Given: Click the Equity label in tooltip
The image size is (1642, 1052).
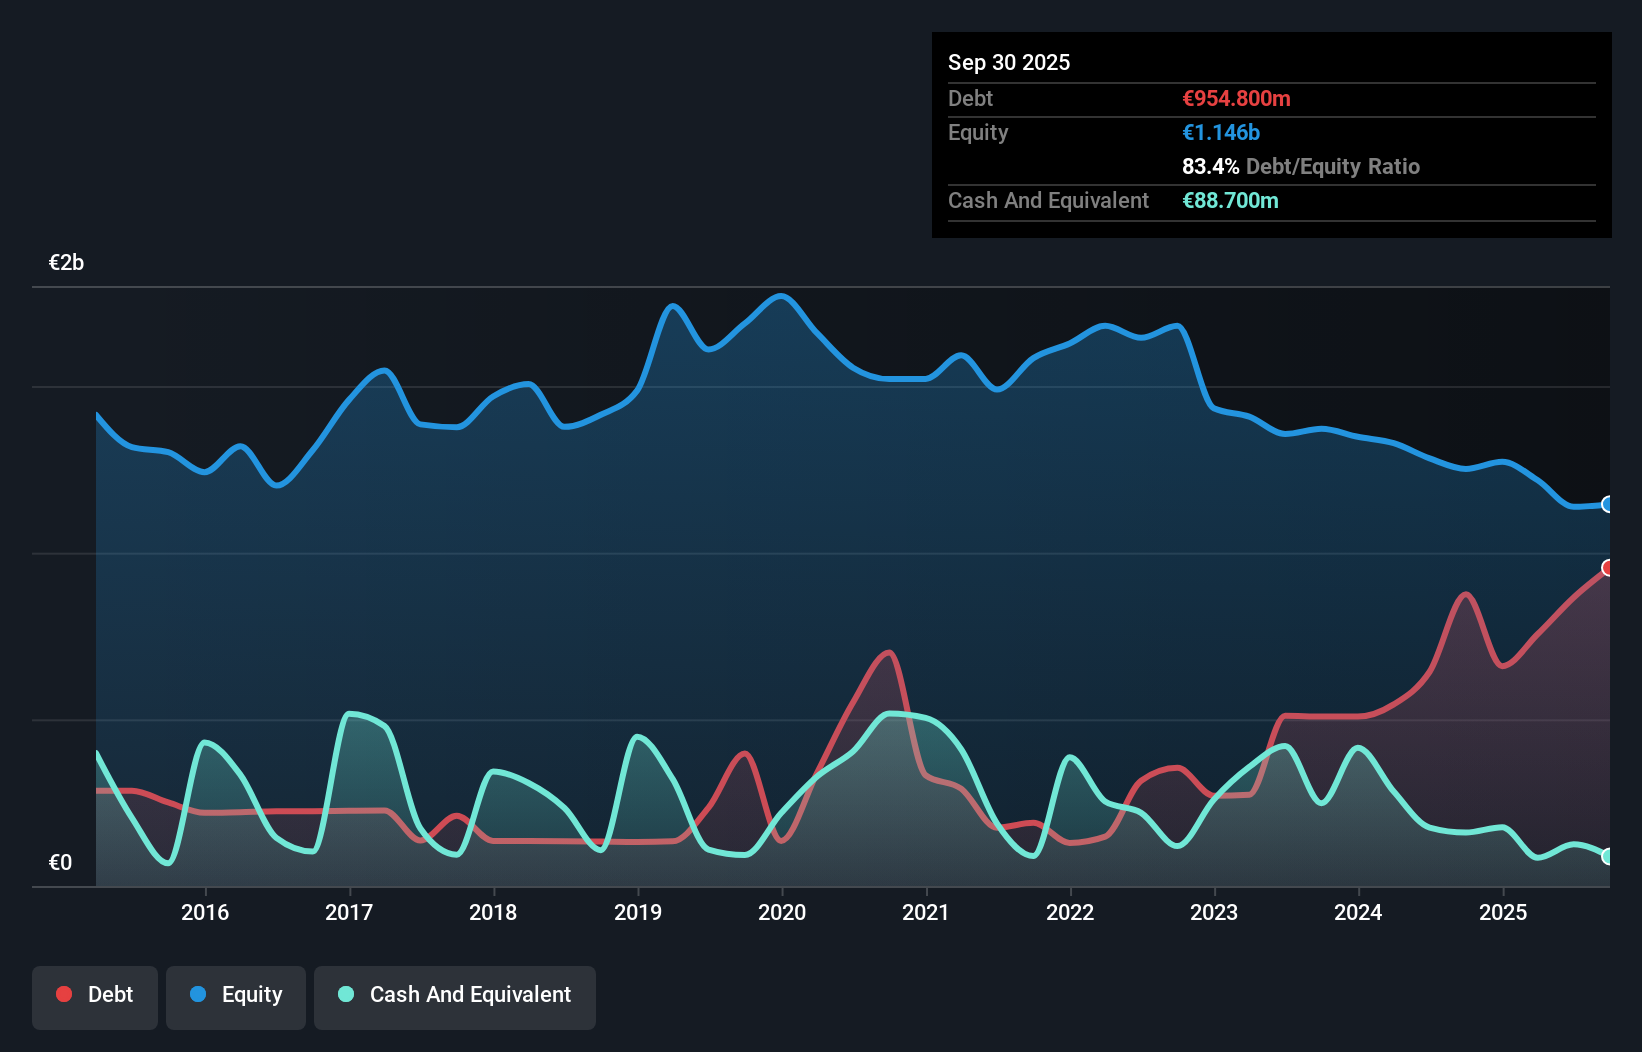Looking at the screenshot, I should [x=978, y=133].
